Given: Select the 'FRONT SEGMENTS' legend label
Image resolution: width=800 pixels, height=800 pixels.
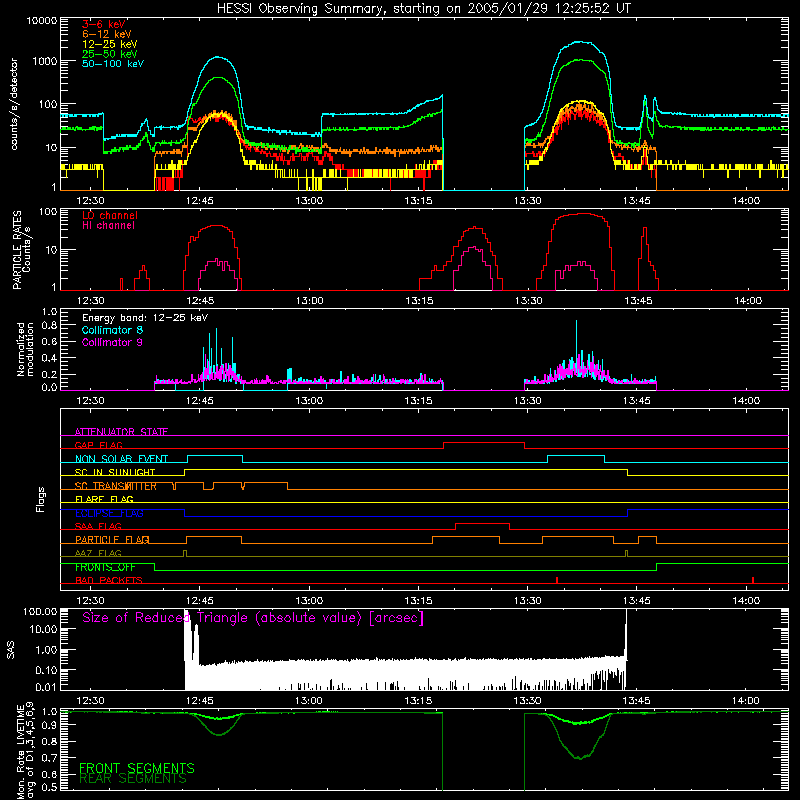Looking at the screenshot, I should [x=137, y=768].
